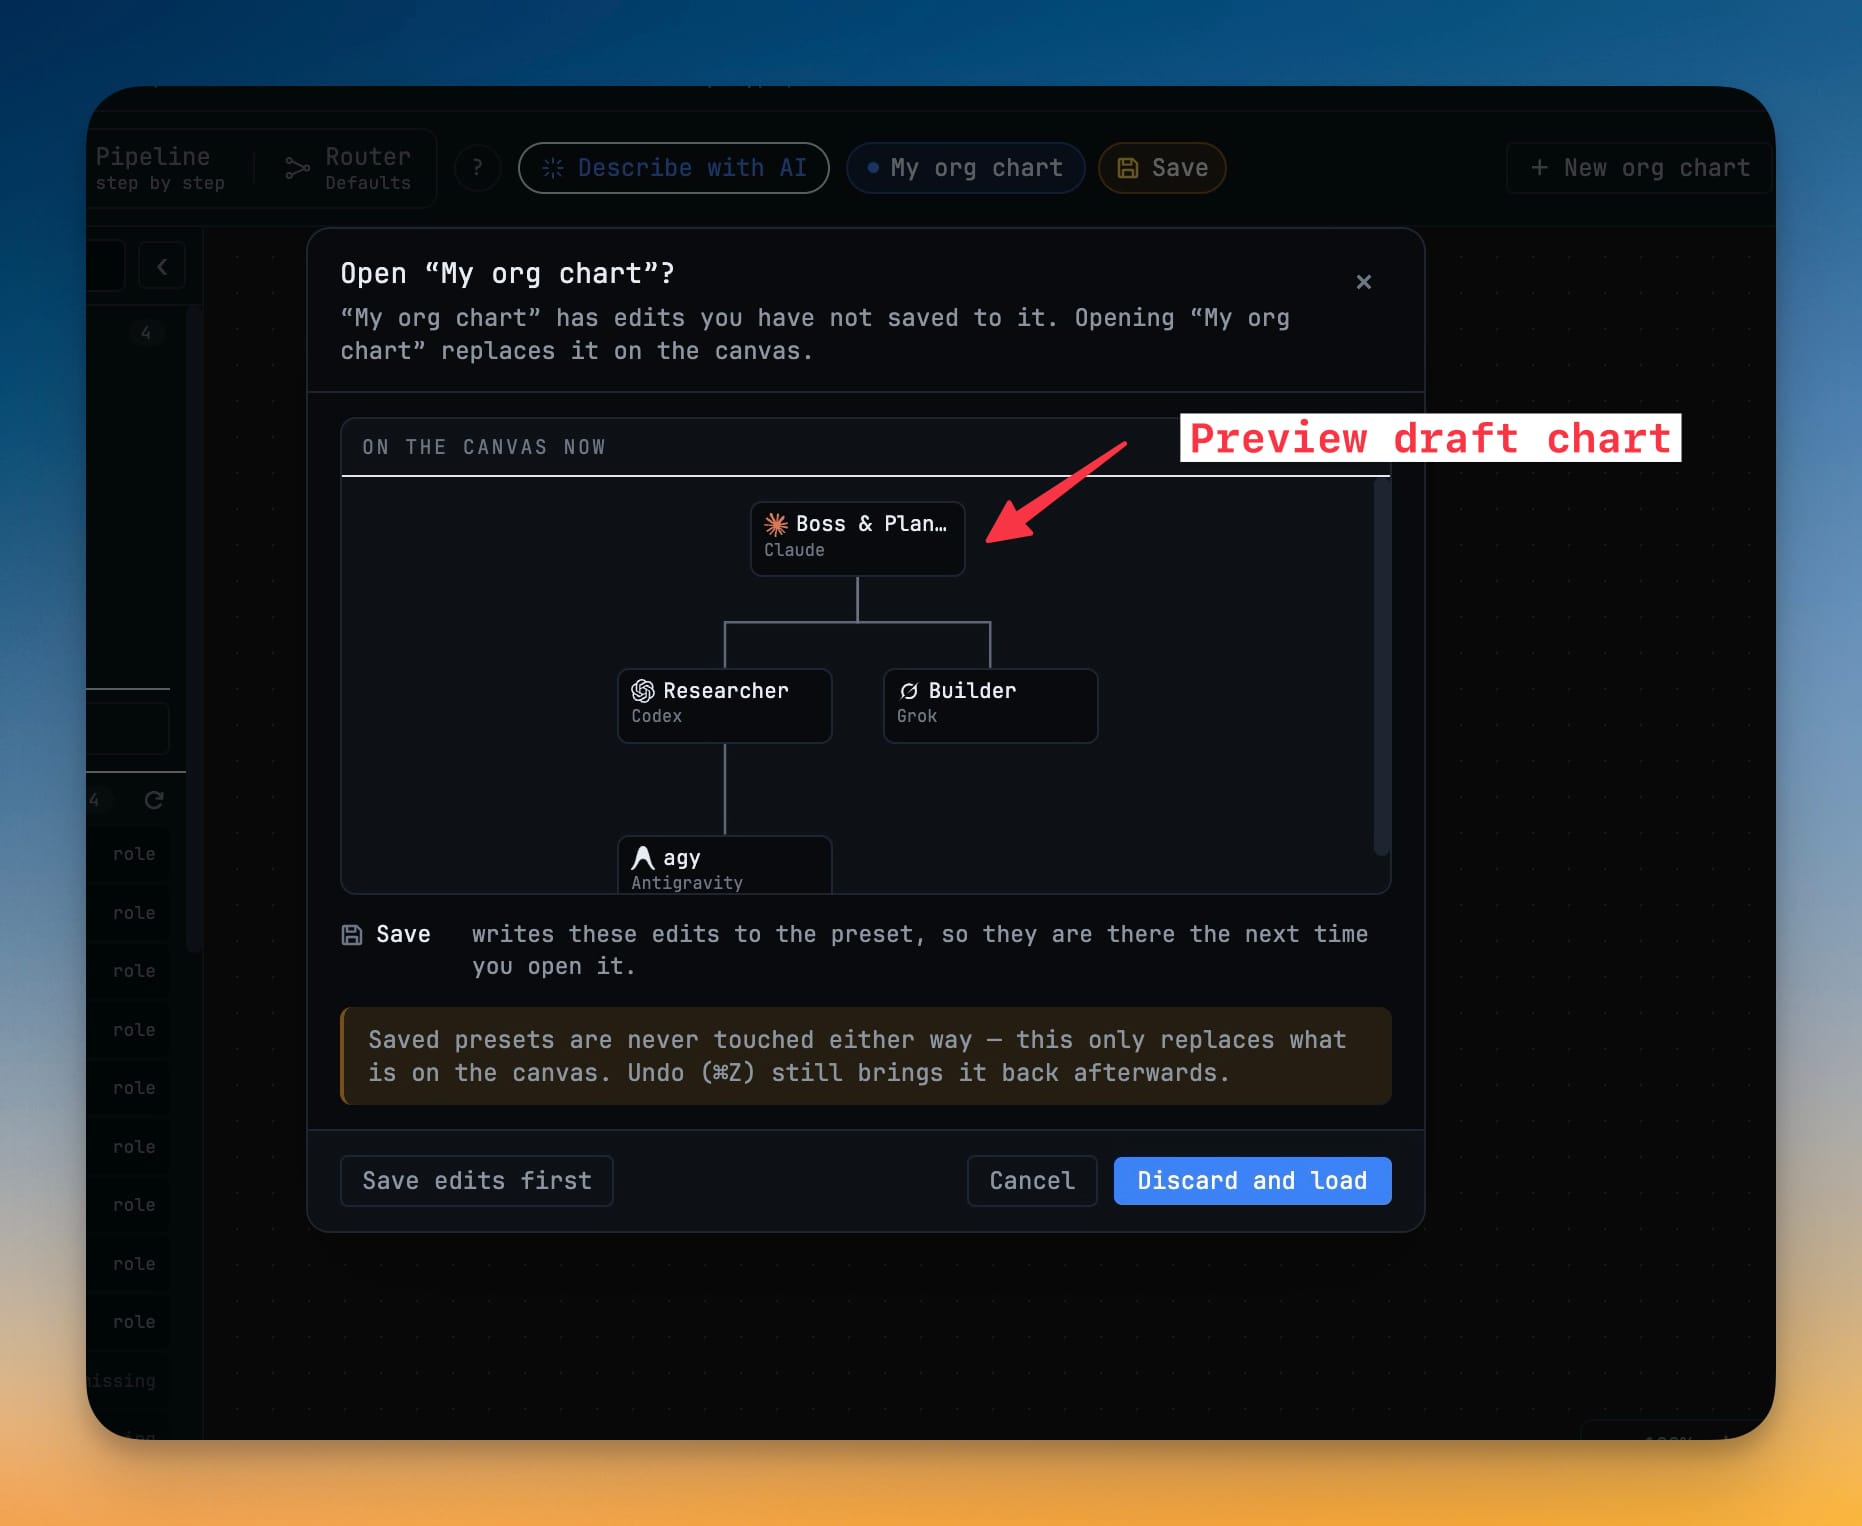Click the floppy disk icon beside Save hint
This screenshot has height=1526, width=1862.
(x=352, y=935)
